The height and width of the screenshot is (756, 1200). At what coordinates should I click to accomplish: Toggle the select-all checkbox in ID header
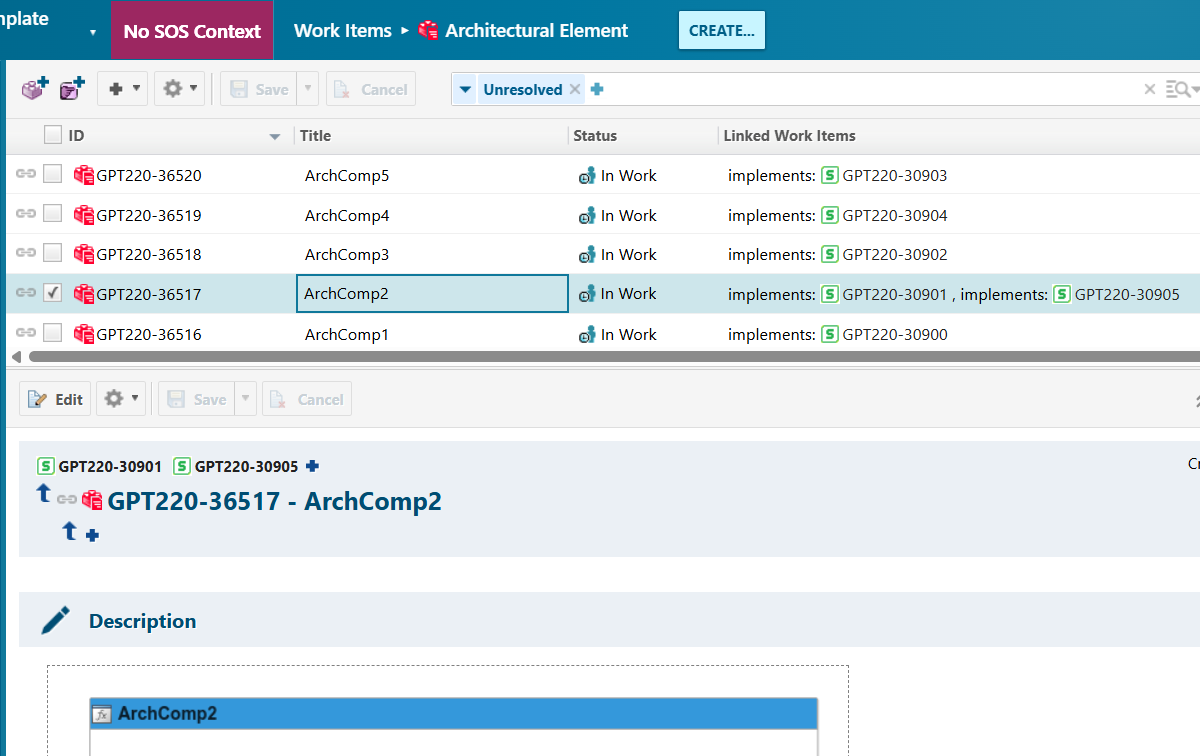tap(53, 135)
